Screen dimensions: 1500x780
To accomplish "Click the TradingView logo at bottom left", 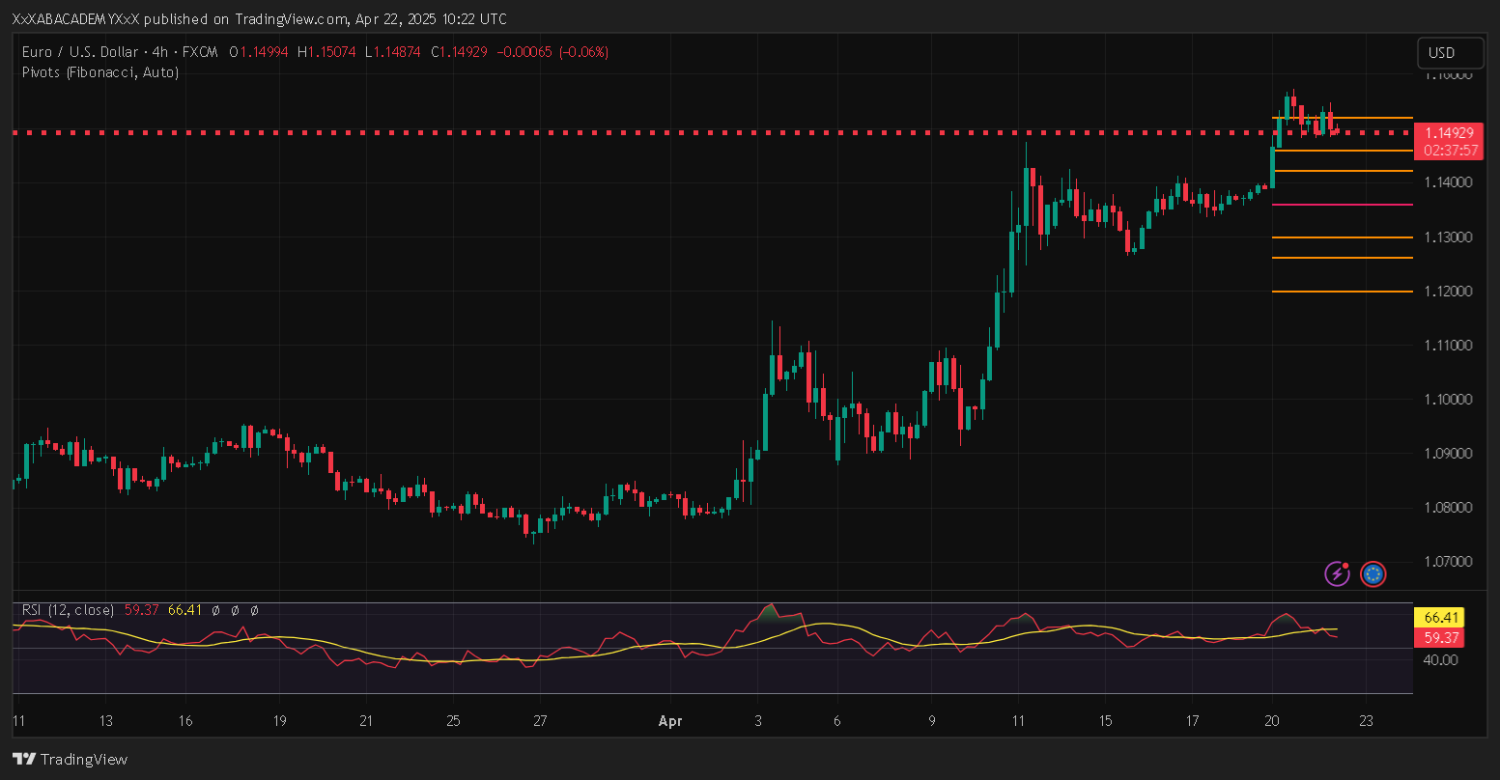I will point(70,759).
